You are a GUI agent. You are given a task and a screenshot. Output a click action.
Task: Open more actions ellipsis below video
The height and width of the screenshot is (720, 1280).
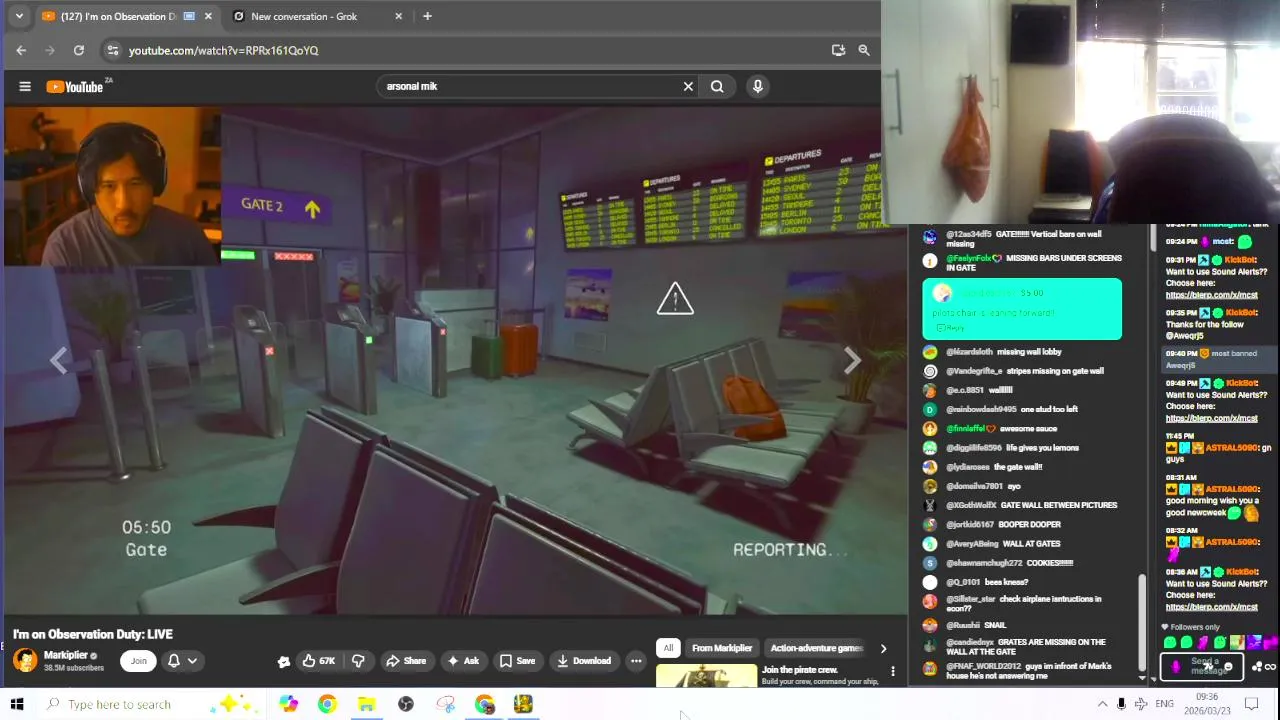636,660
